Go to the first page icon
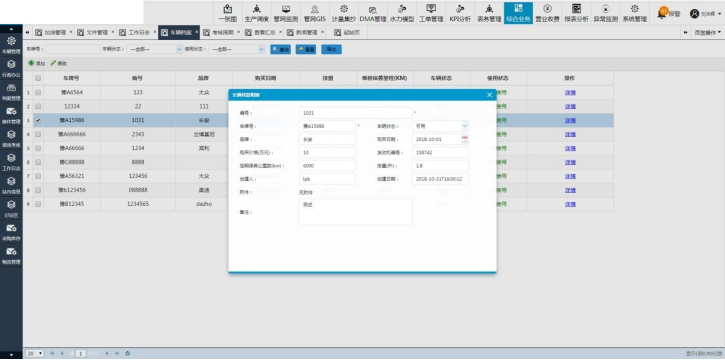The width and height of the screenshot is (725, 360). pyautogui.click(x=52, y=354)
